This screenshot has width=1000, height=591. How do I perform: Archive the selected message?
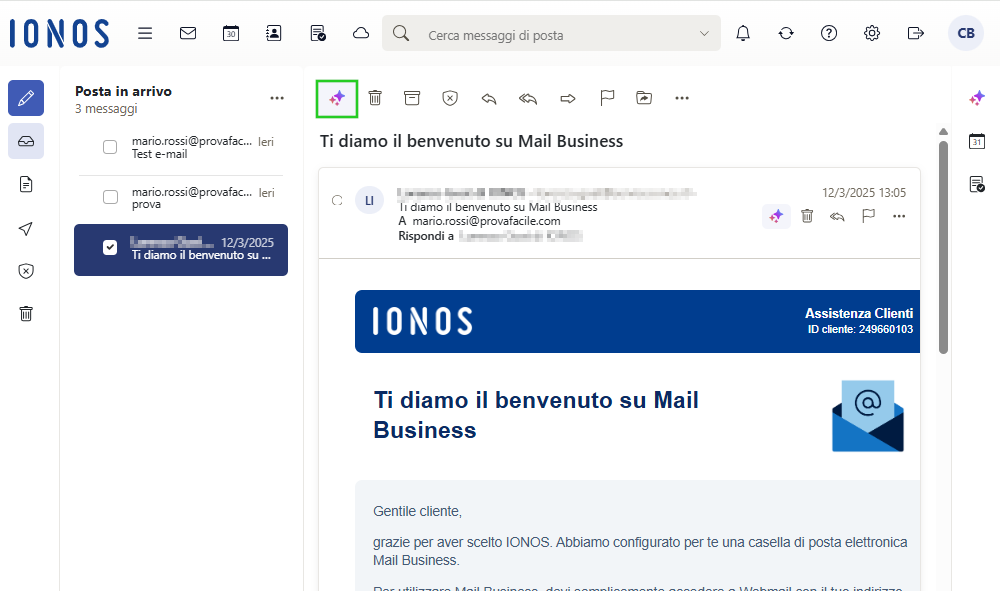(x=412, y=98)
